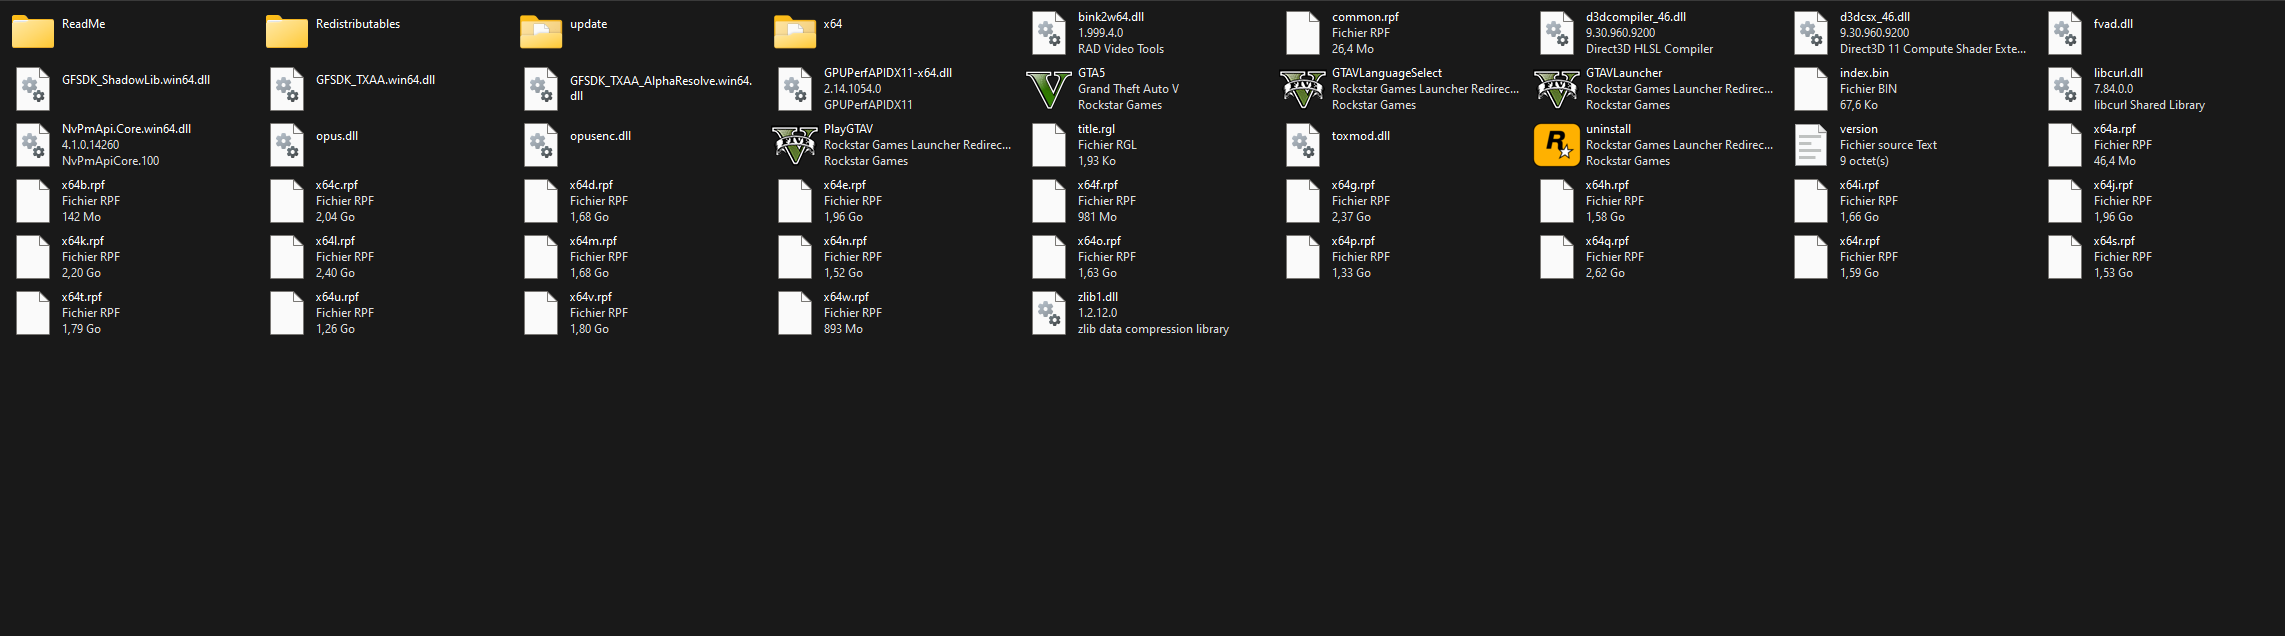Image resolution: width=2285 pixels, height=636 pixels.
Task: Click the x64o.rpf file name
Action: [x=1099, y=241]
